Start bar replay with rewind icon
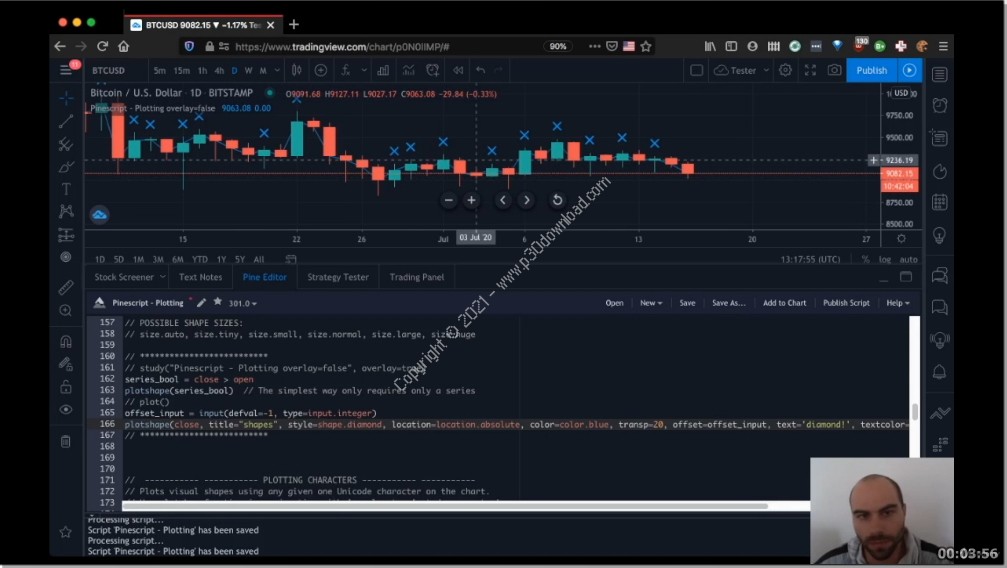The image size is (1007, 568). (x=458, y=70)
